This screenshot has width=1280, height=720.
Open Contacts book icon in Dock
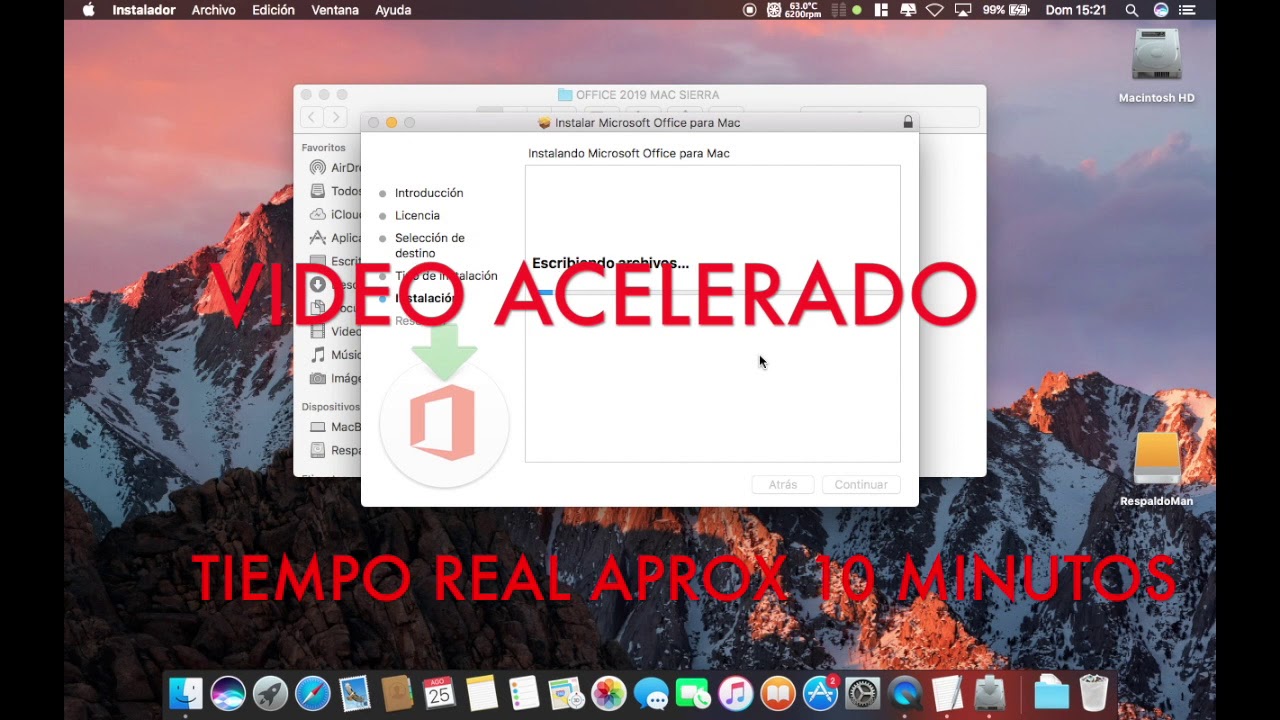397,693
